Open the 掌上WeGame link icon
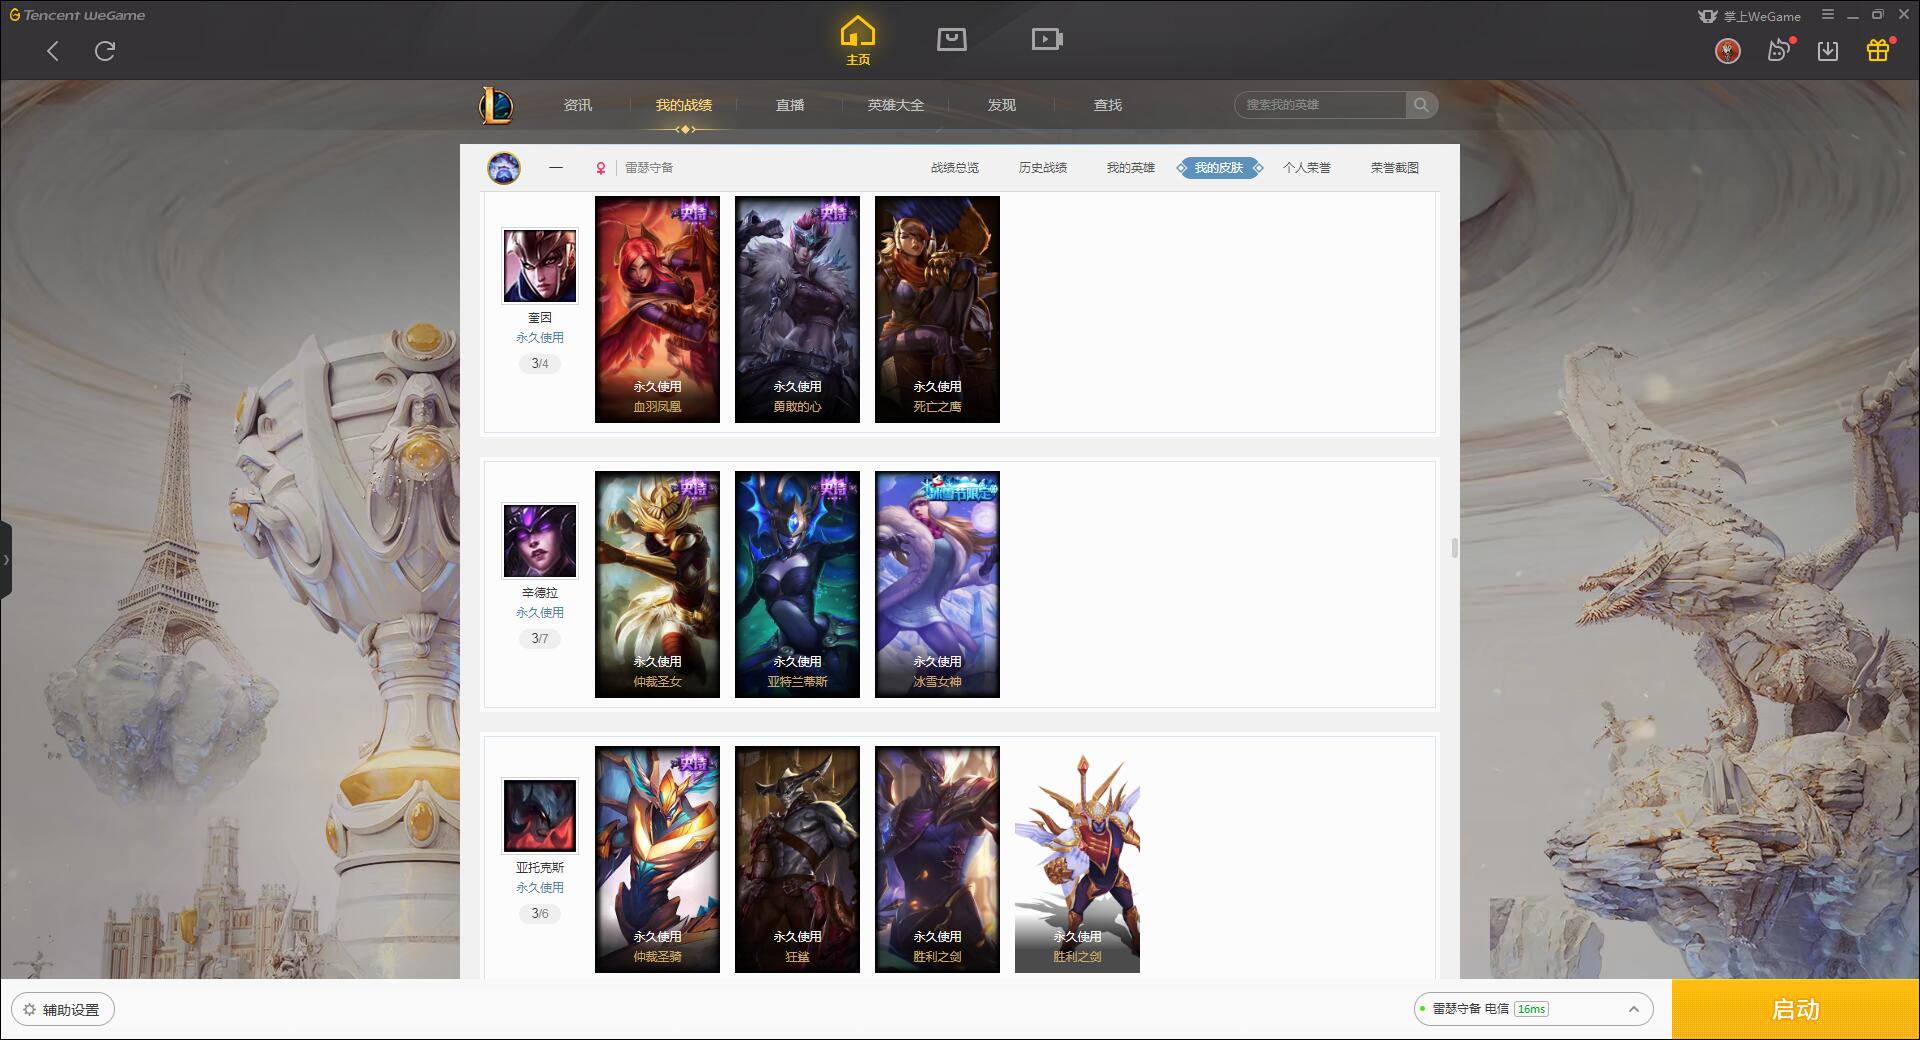 pos(1749,16)
